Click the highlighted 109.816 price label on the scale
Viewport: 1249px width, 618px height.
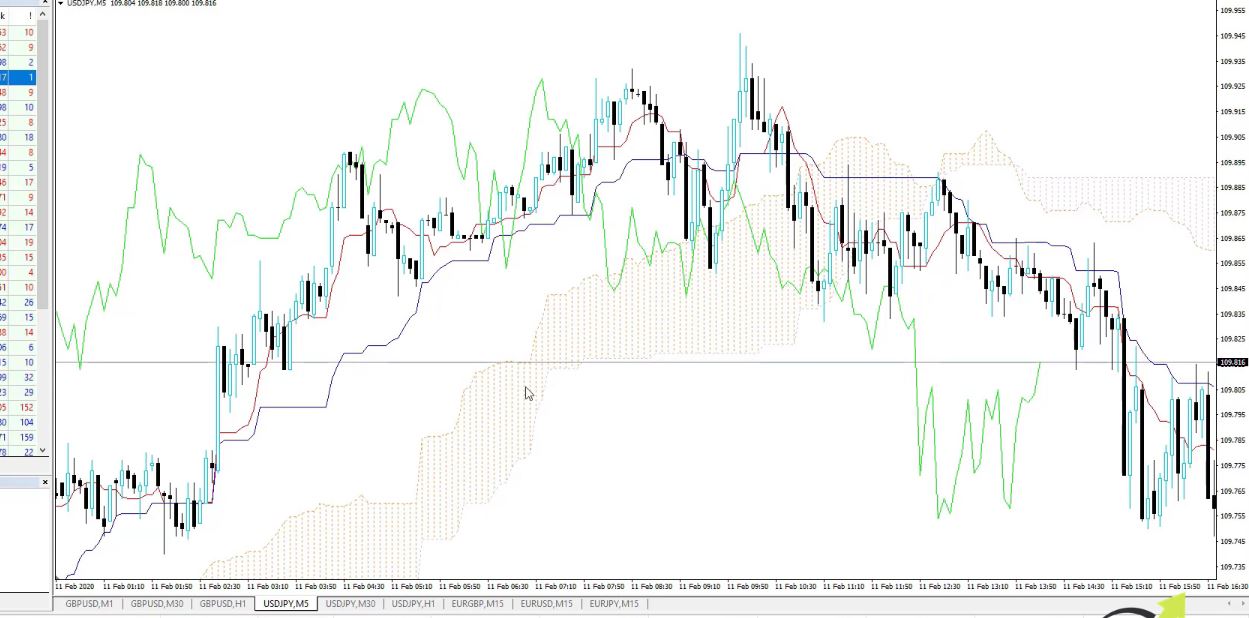(1231, 362)
